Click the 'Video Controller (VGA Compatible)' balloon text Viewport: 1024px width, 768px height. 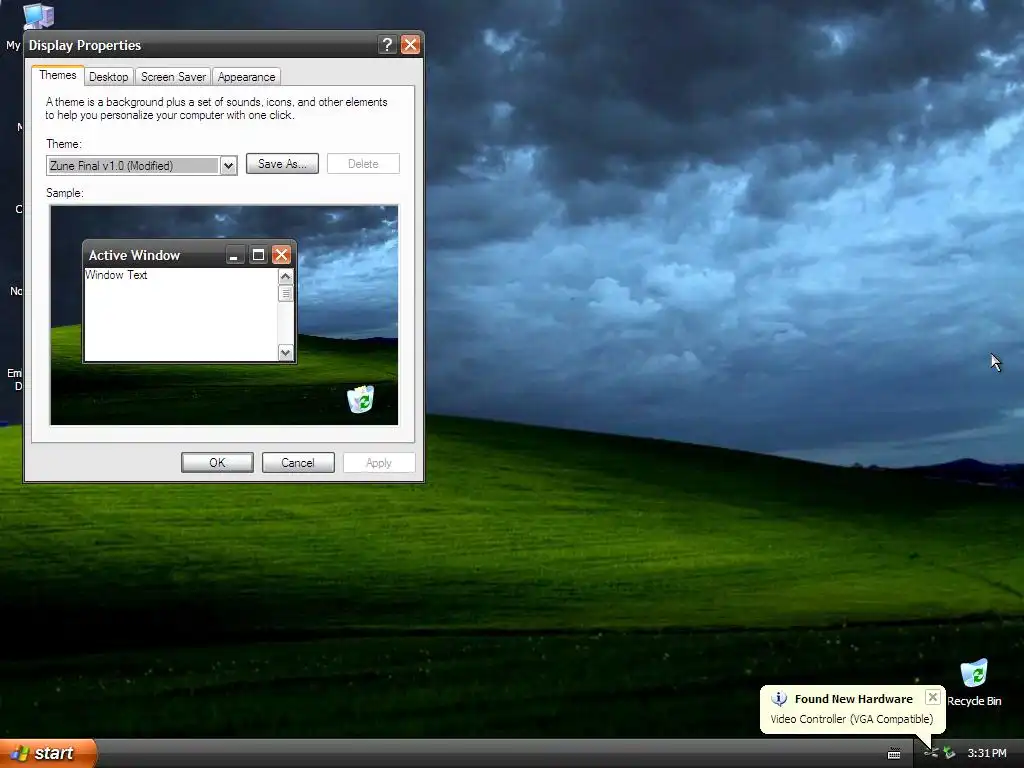[x=852, y=719]
